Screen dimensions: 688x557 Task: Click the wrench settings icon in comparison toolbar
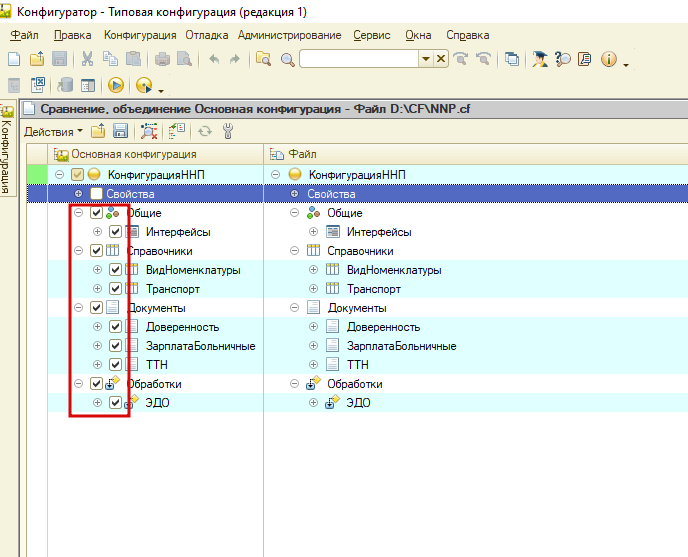click(x=228, y=131)
